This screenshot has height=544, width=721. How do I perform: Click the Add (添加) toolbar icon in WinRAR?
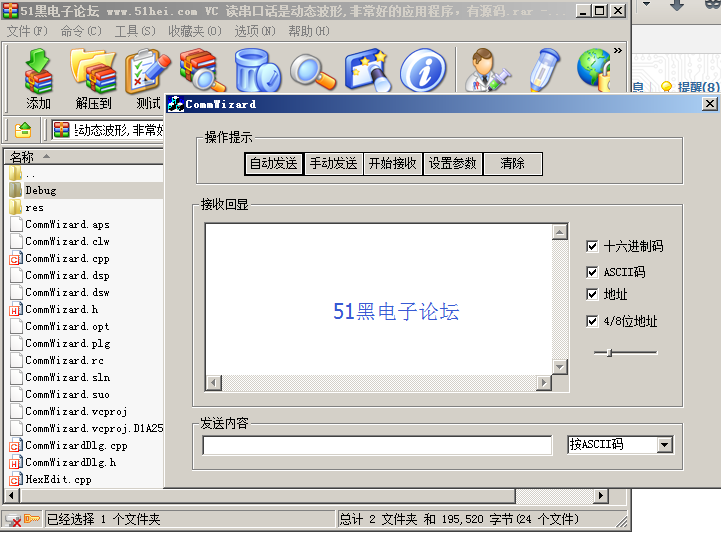click(x=38, y=70)
